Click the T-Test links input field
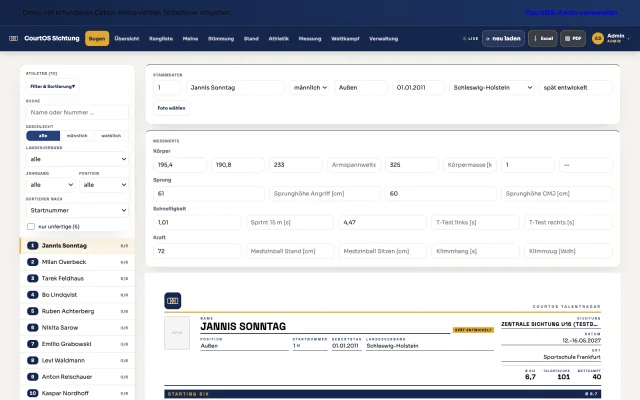Screen dimensions: 640x400 [475, 222]
